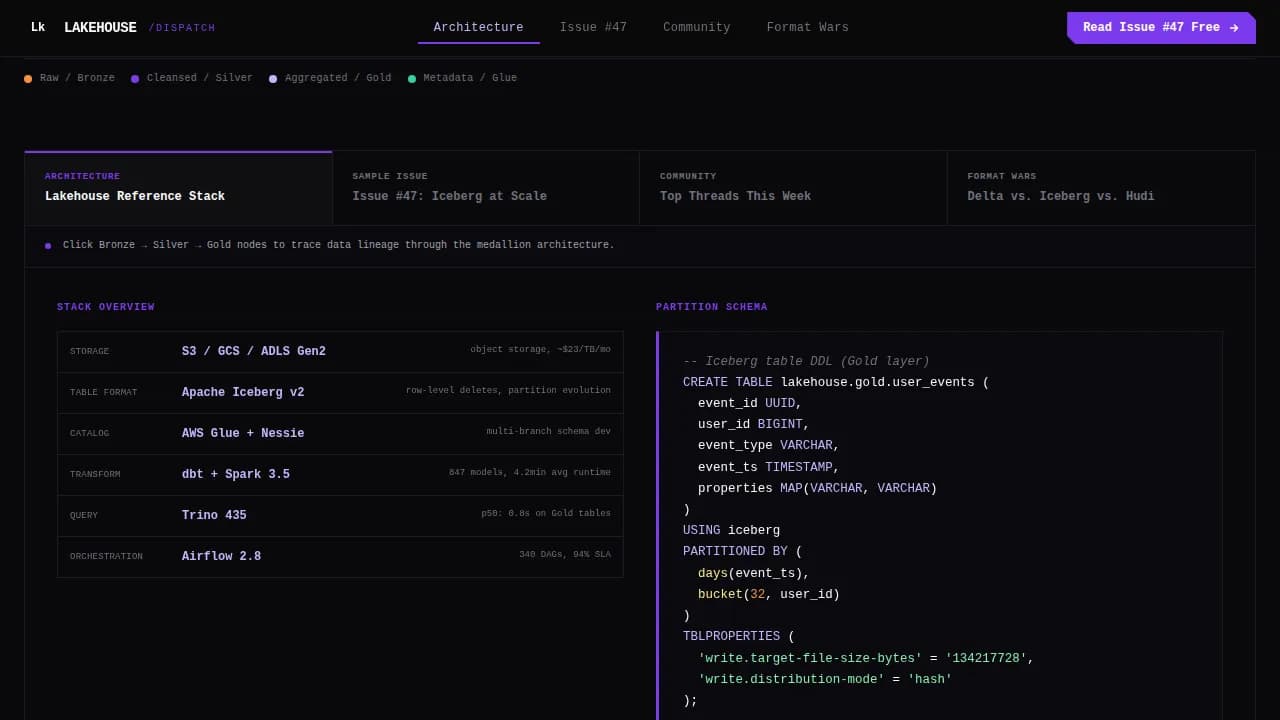Select the Apache Iceberg v2 row
The width and height of the screenshot is (1280, 720).
pyautogui.click(x=340, y=393)
